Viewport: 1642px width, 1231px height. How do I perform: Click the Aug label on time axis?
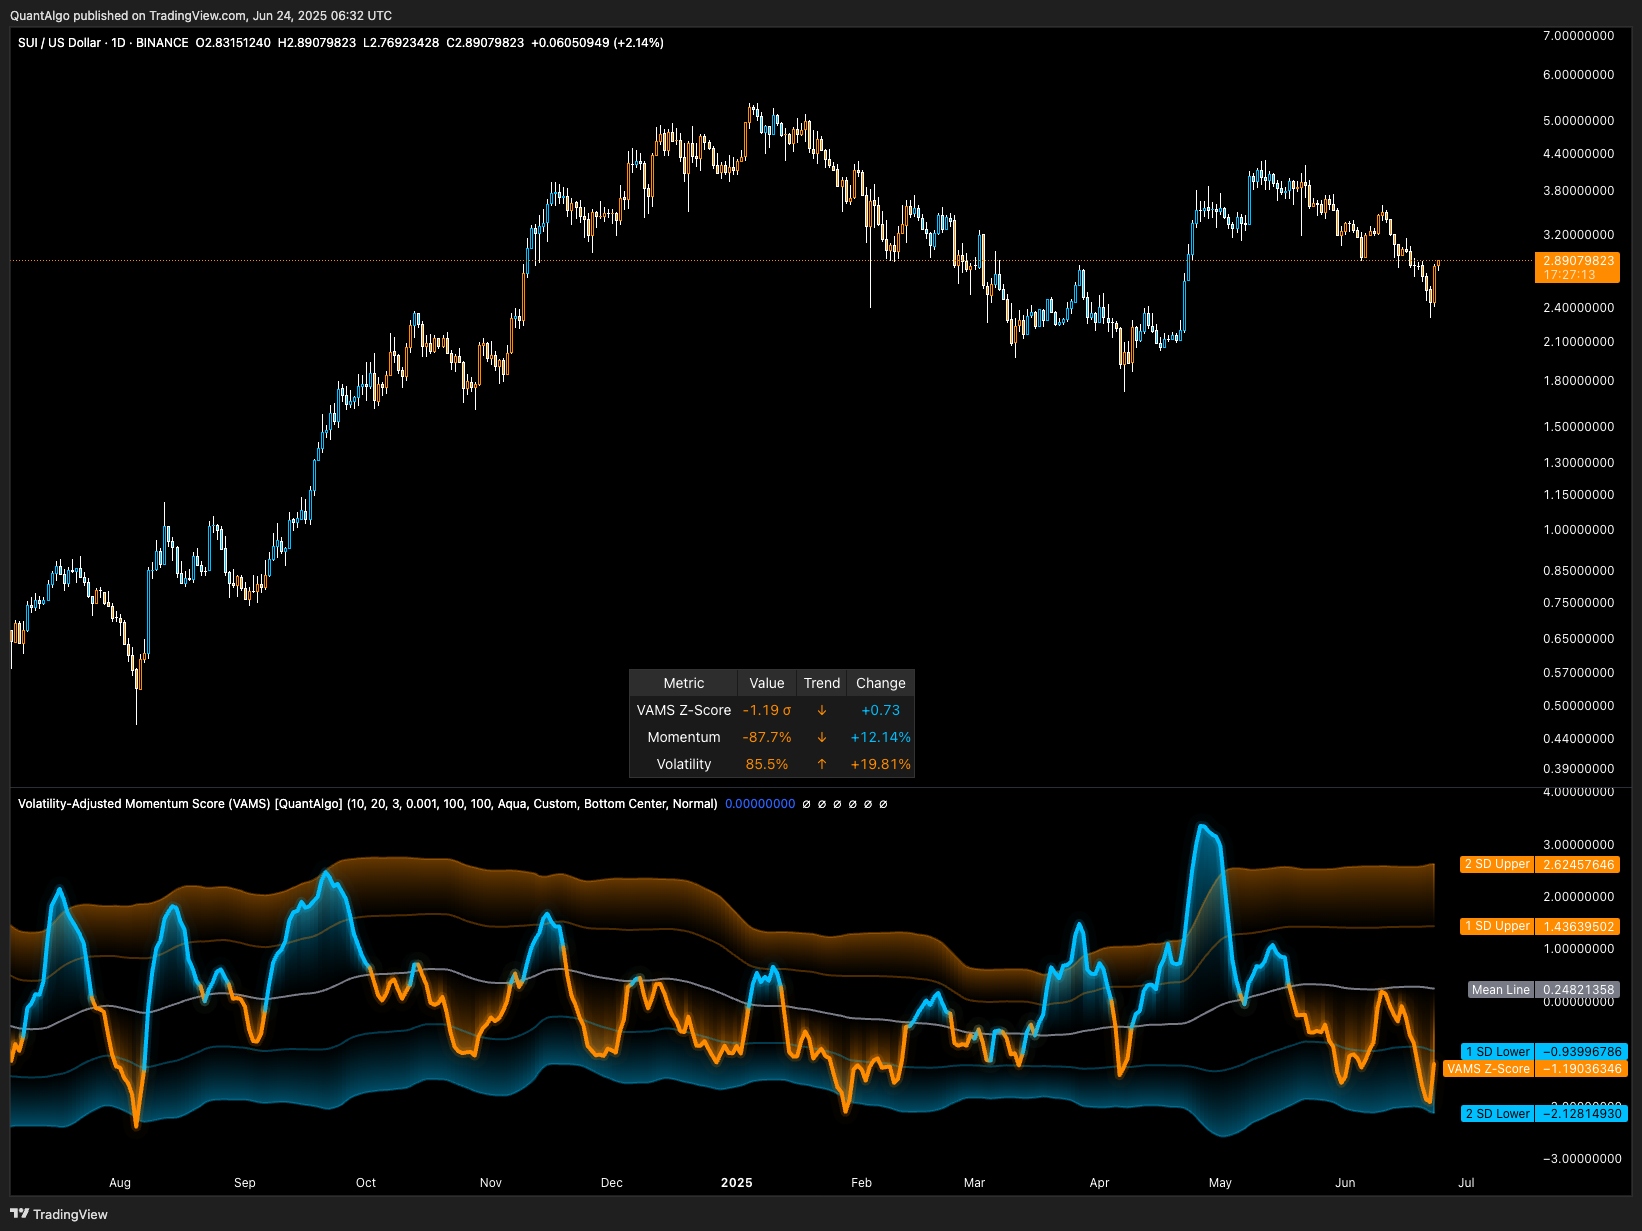(x=120, y=1183)
